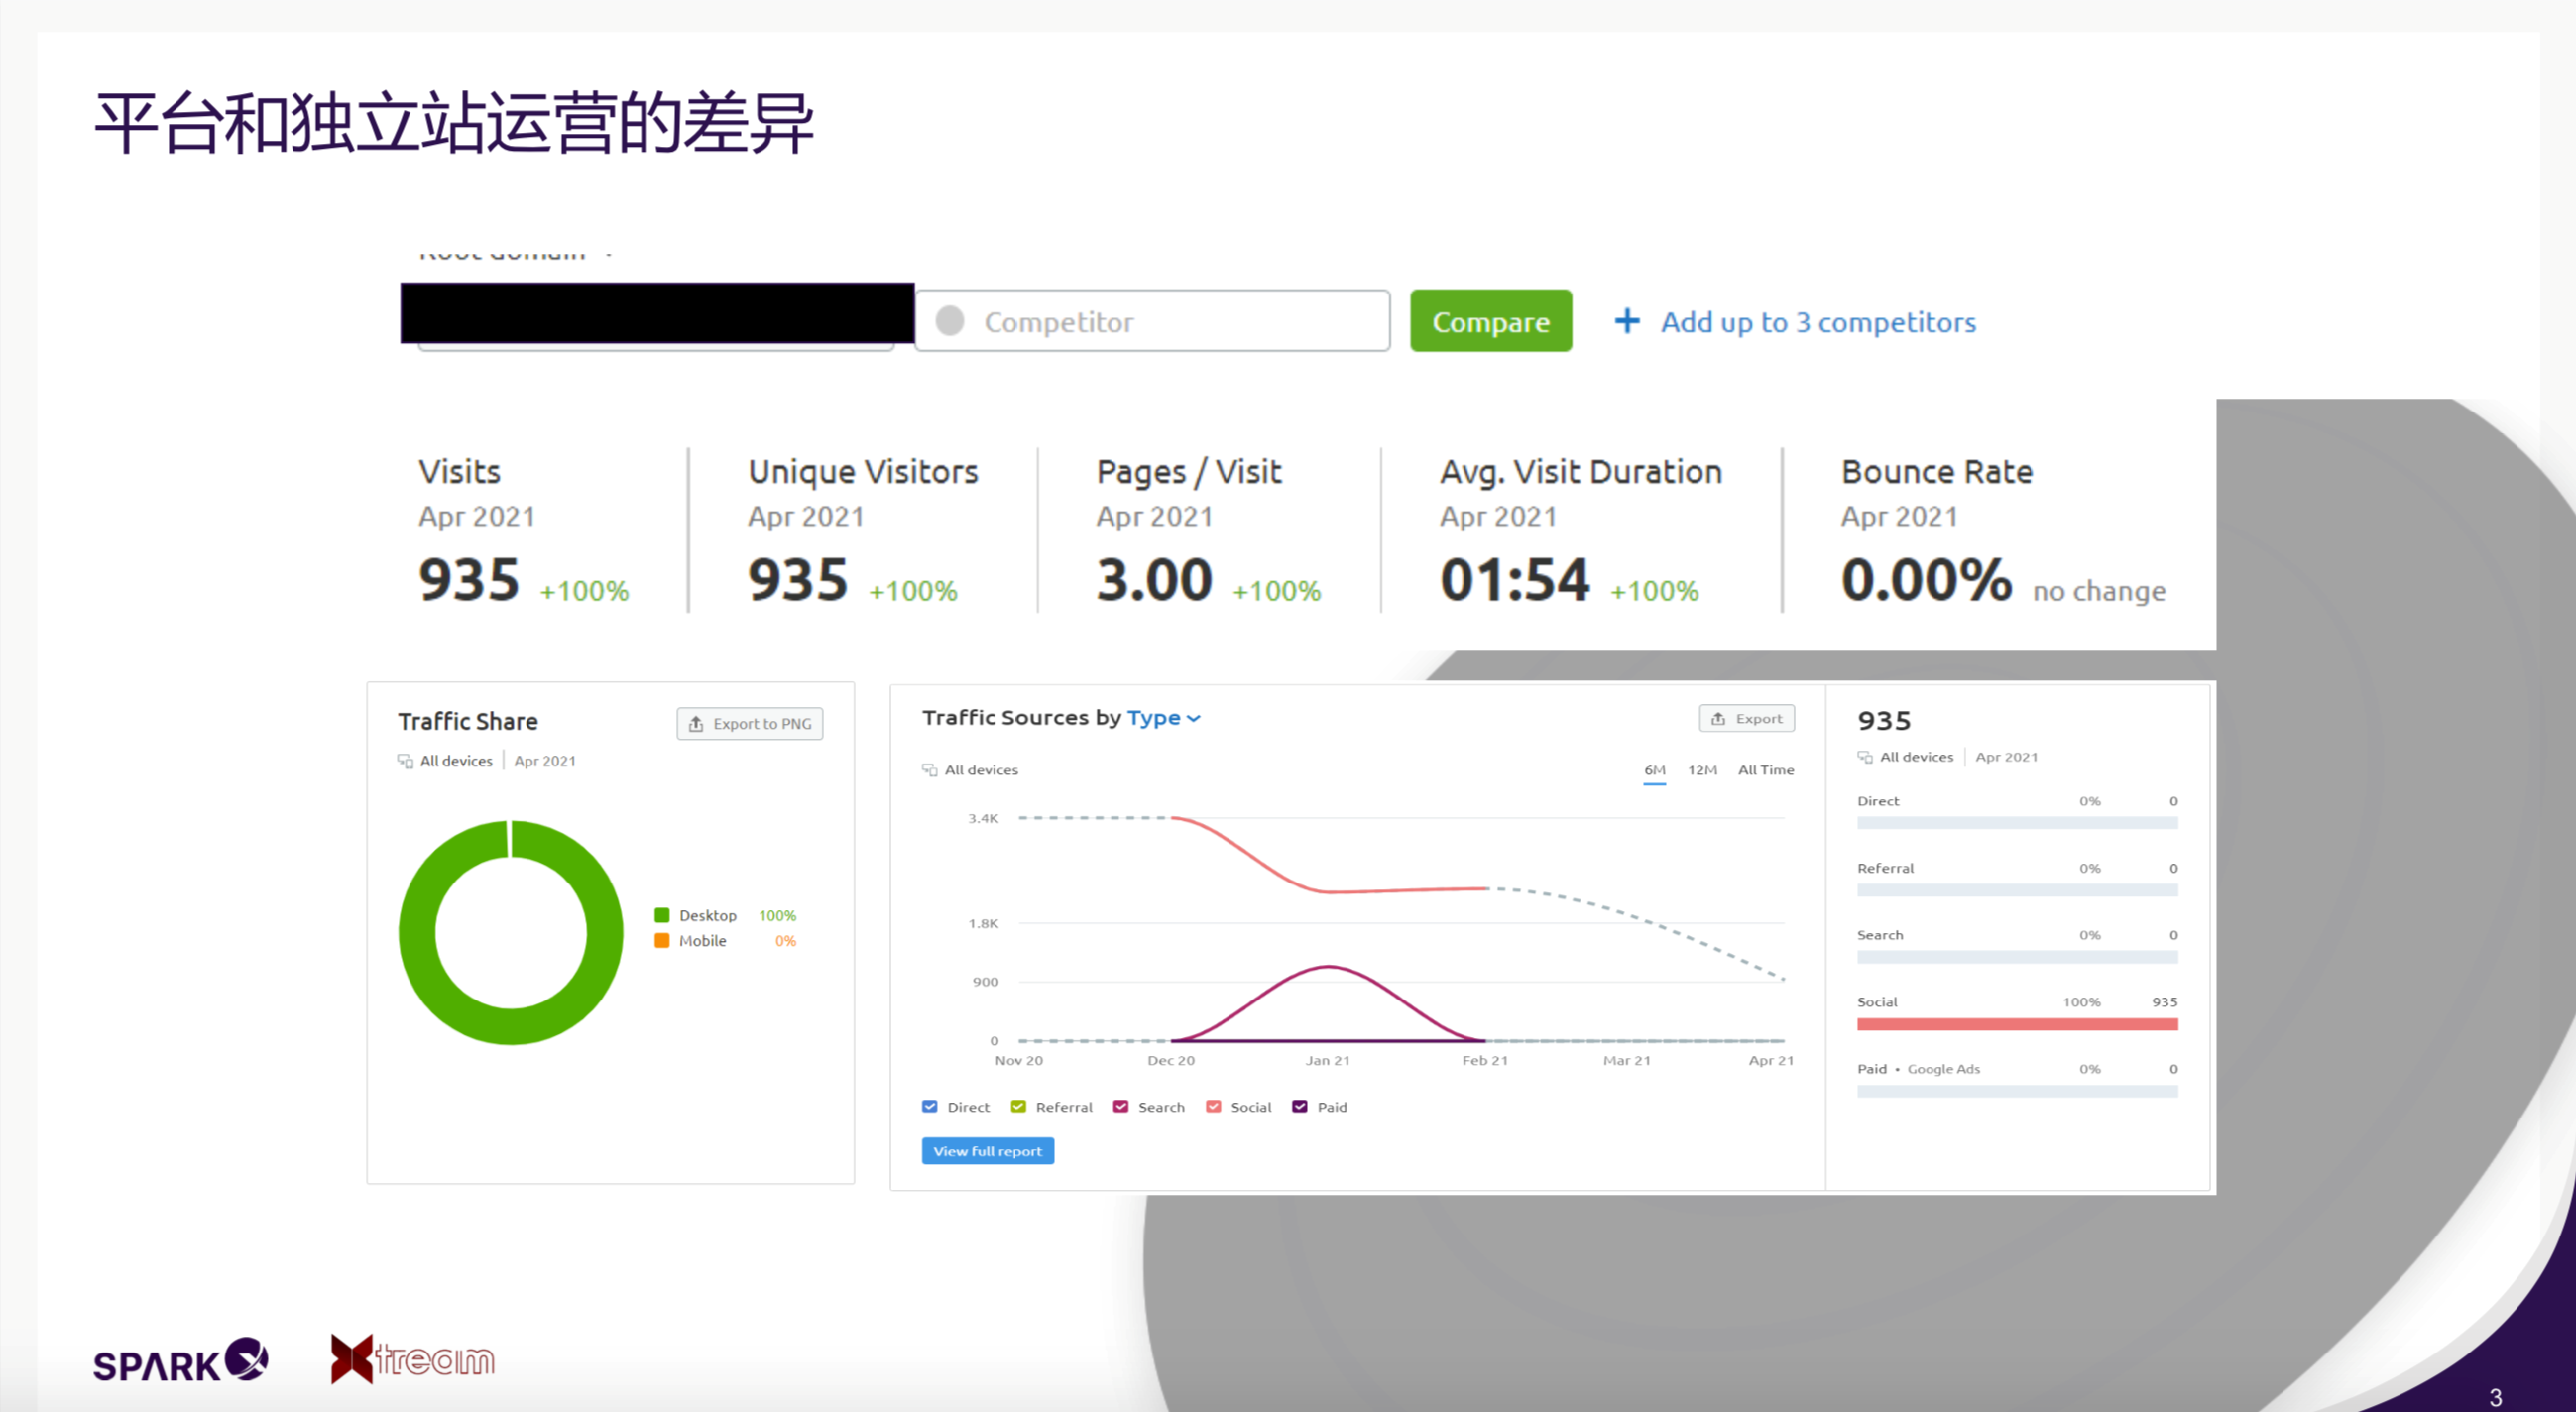Click the Unique Visitors value 935

(798, 580)
